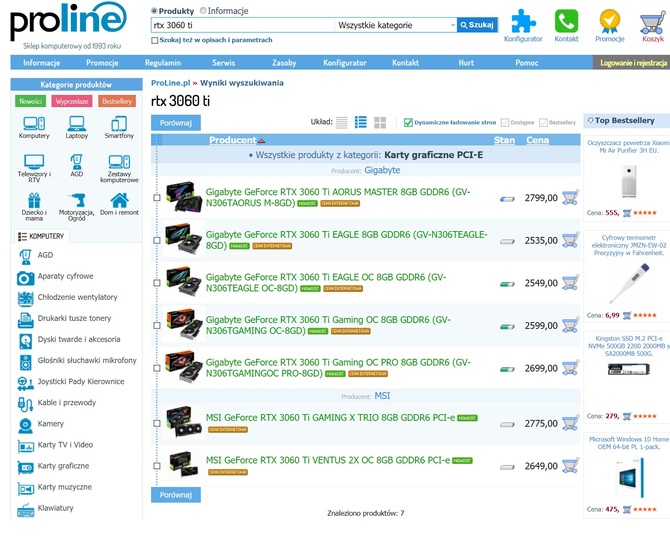The height and width of the screenshot is (541, 670).
Task: Open the Koszyk shopping cart icon
Action: point(652,22)
